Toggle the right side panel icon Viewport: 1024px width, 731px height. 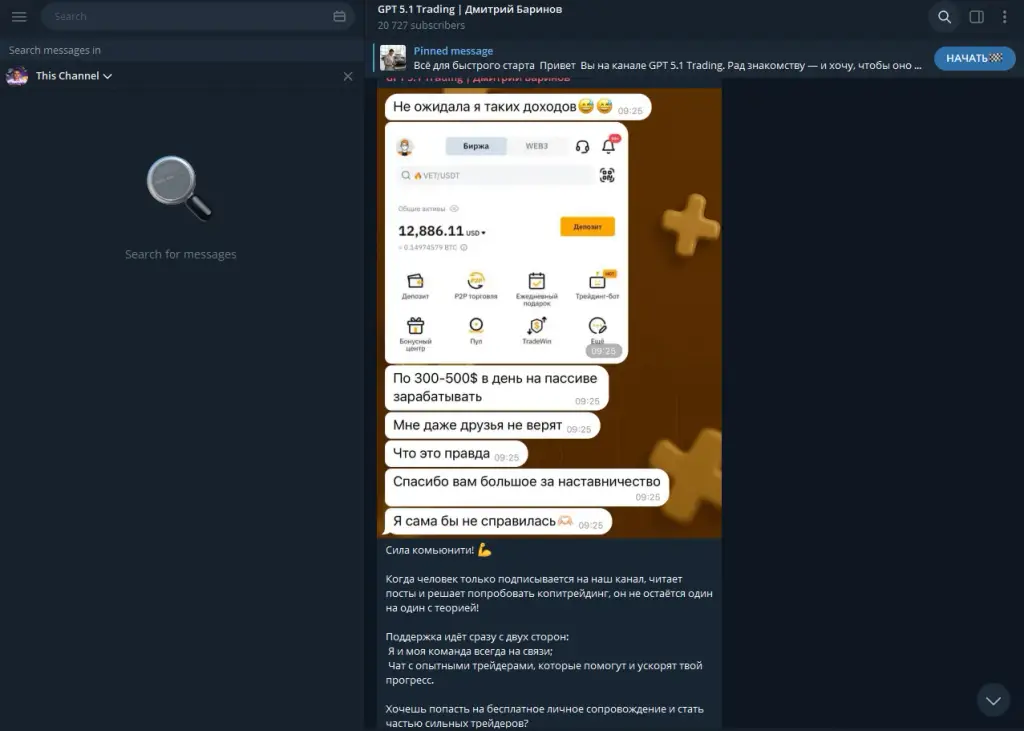(976, 17)
